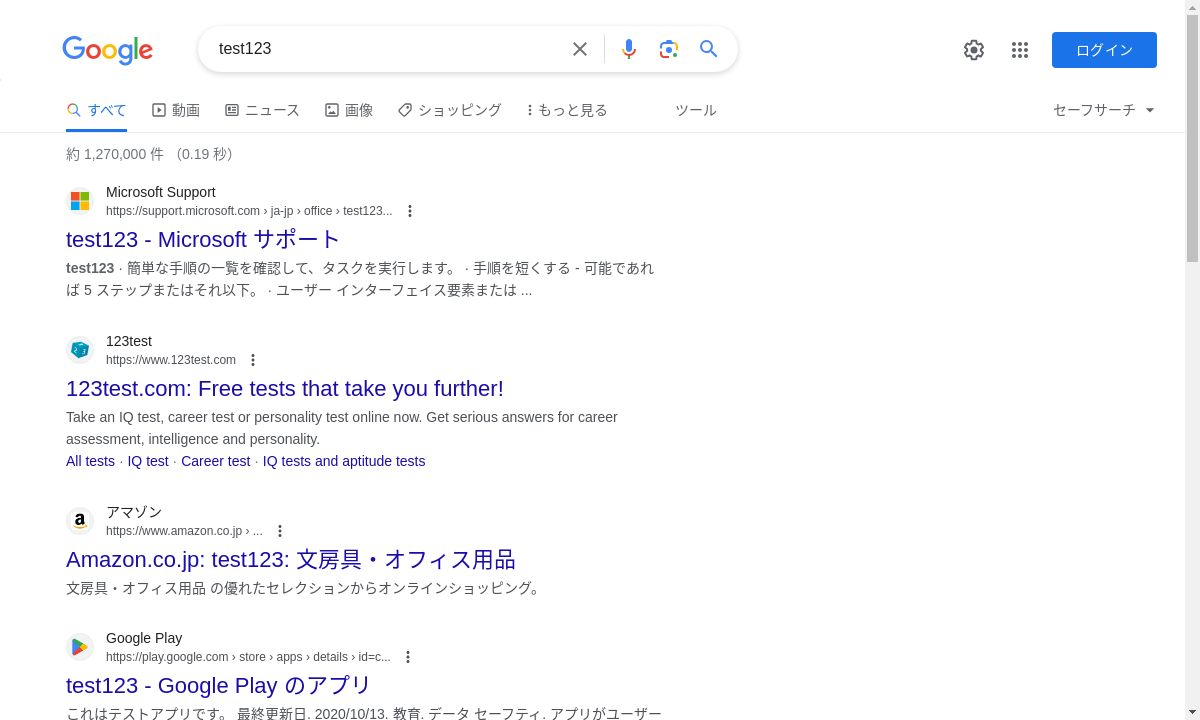Viewport: 1200px width, 720px height.
Task: Select the ニュース tab
Action: (x=262, y=110)
